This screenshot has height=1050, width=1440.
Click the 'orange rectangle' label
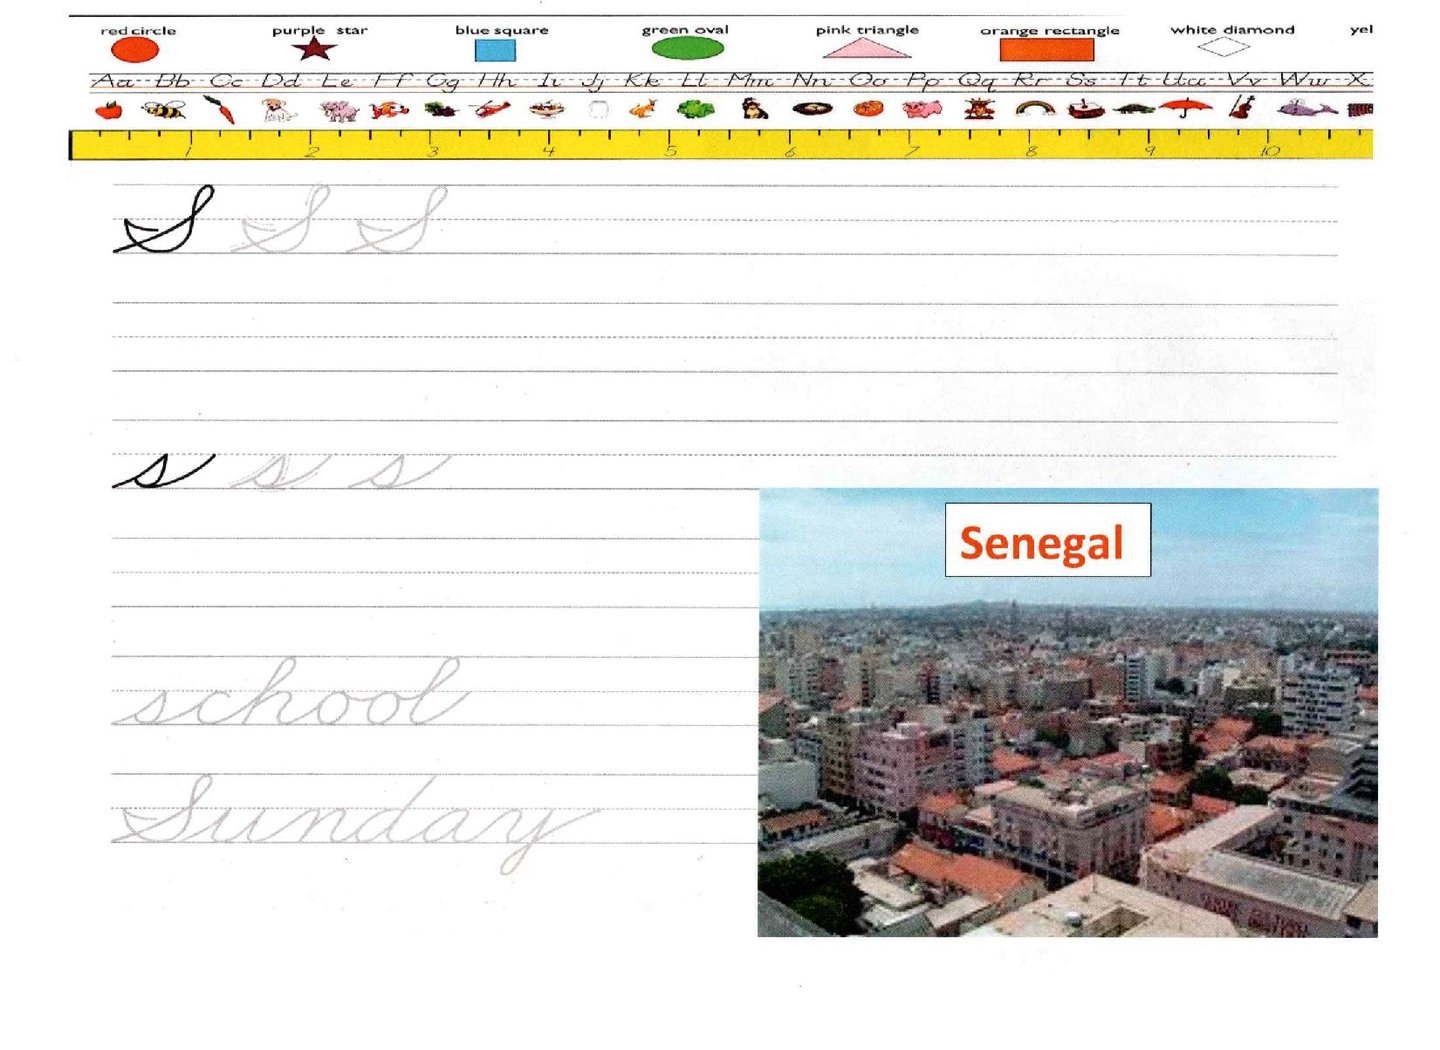1050,31
